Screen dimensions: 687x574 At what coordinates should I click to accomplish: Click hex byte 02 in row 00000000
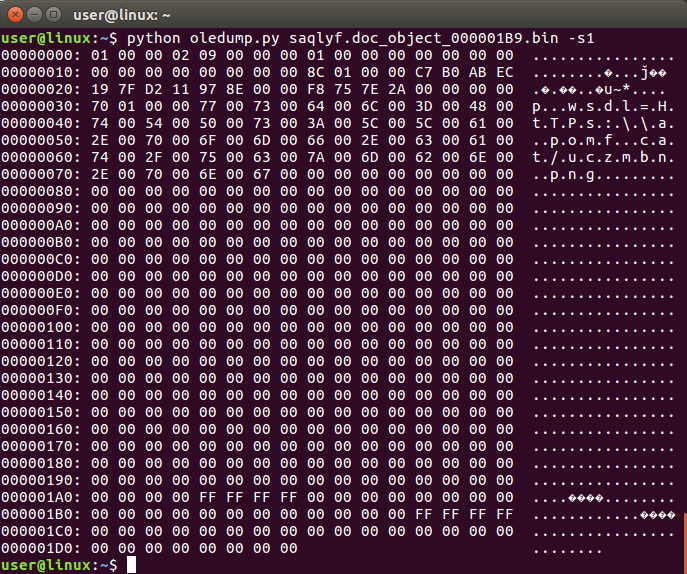click(181, 56)
